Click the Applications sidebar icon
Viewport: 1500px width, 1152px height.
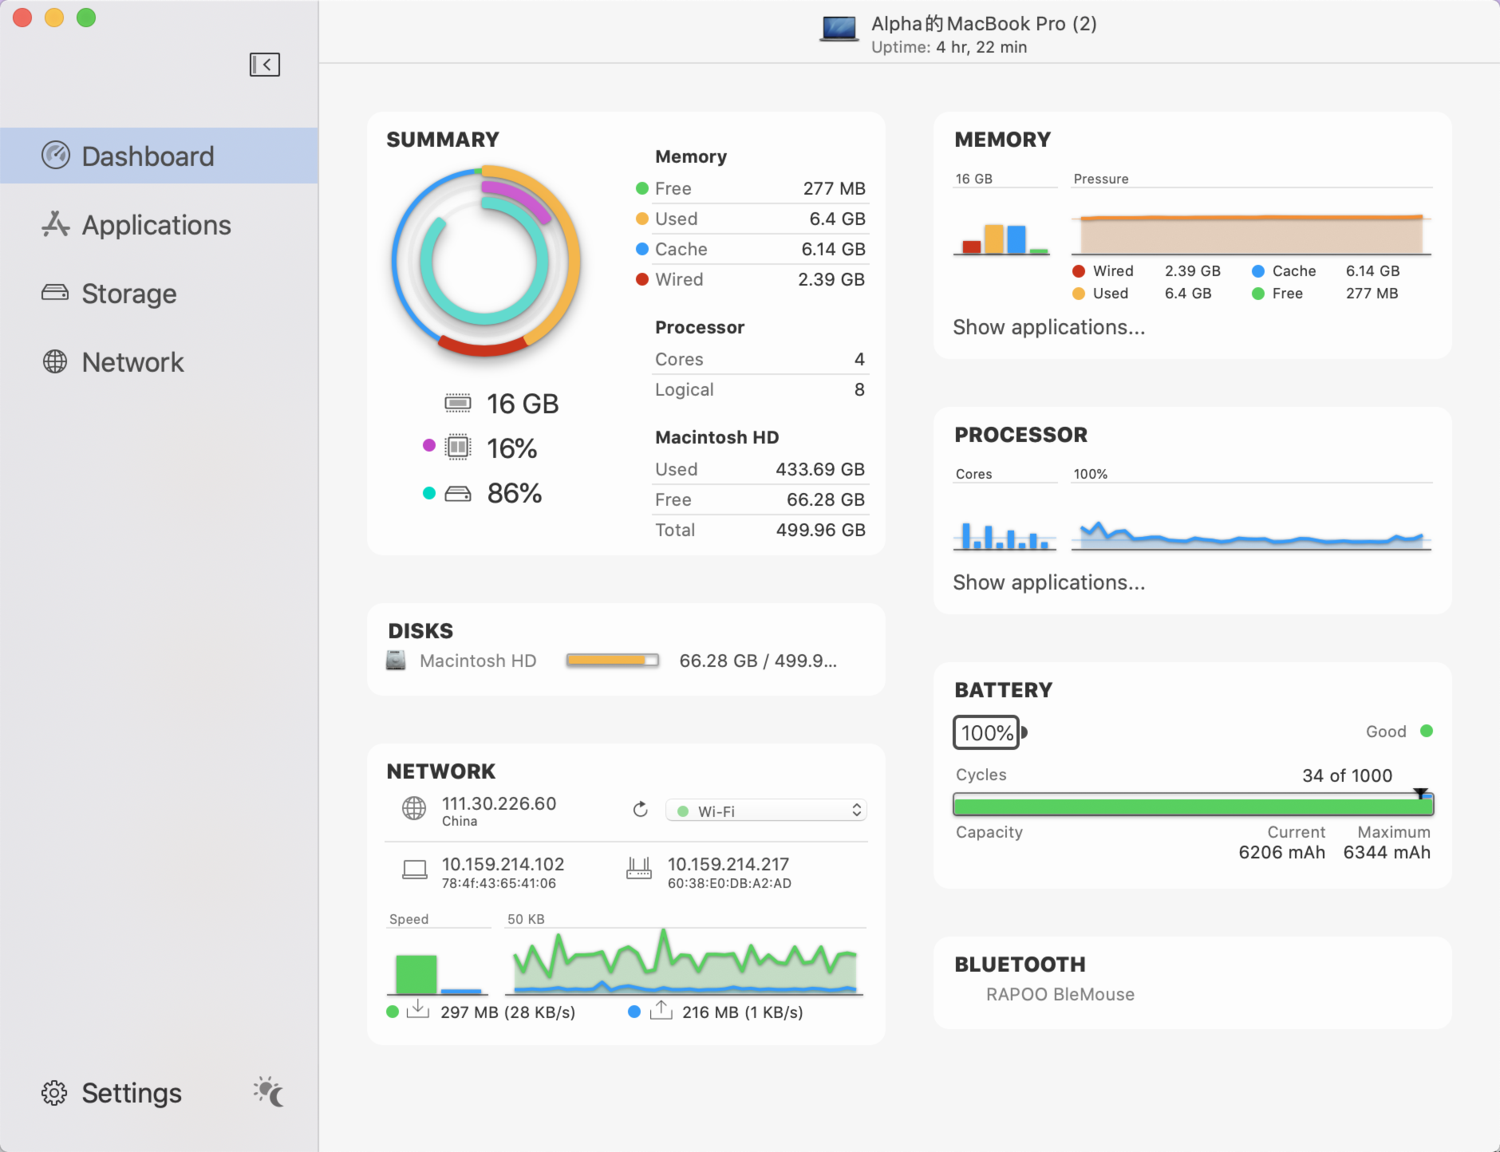click(56, 224)
